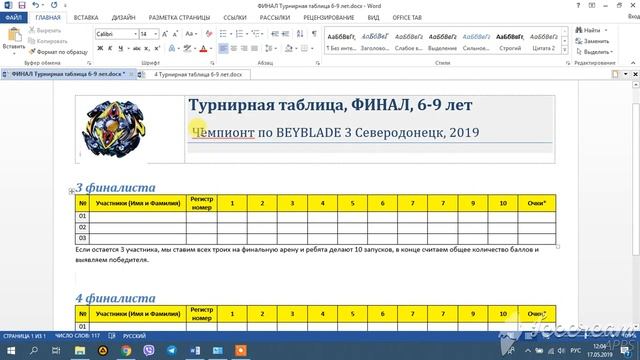Switch to the 4 Турнирная таблица document tab
Viewport: 640px width, 360px height.
198,75
